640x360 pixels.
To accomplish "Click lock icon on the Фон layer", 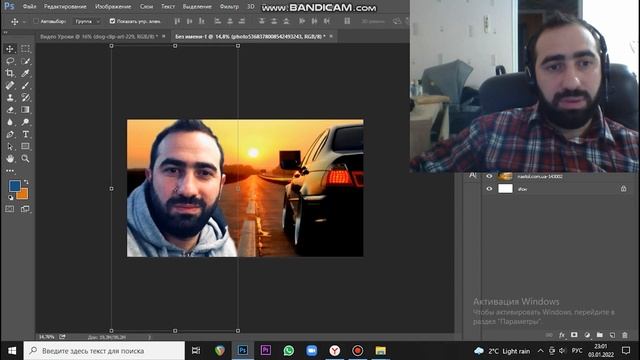I will point(623,189).
